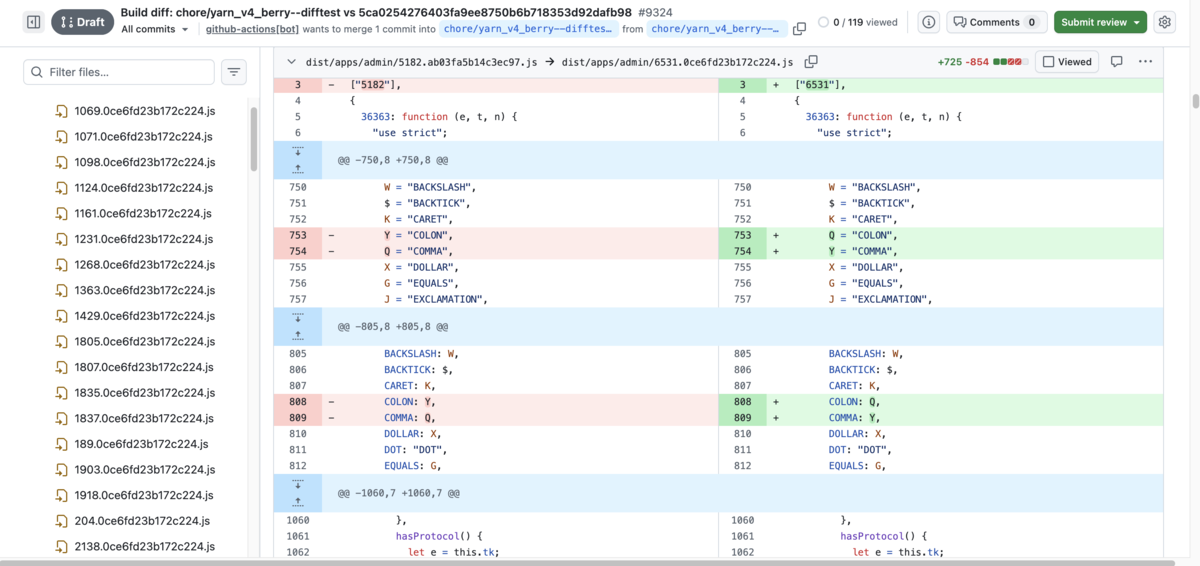The width and height of the screenshot is (1200, 566).
Task: Click the @@ -750,8 +750,8 @@ hunk header
Action: 392,160
